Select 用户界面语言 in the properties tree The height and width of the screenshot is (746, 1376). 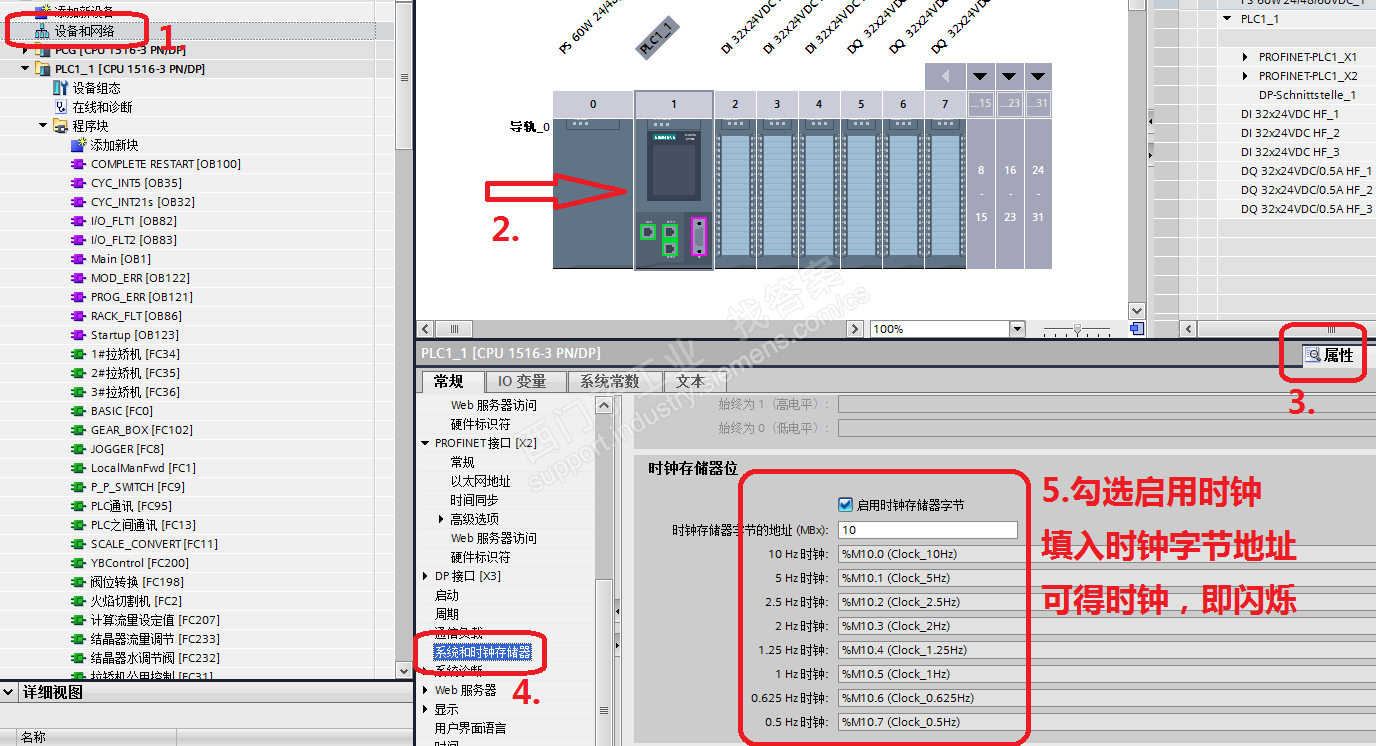(470, 728)
